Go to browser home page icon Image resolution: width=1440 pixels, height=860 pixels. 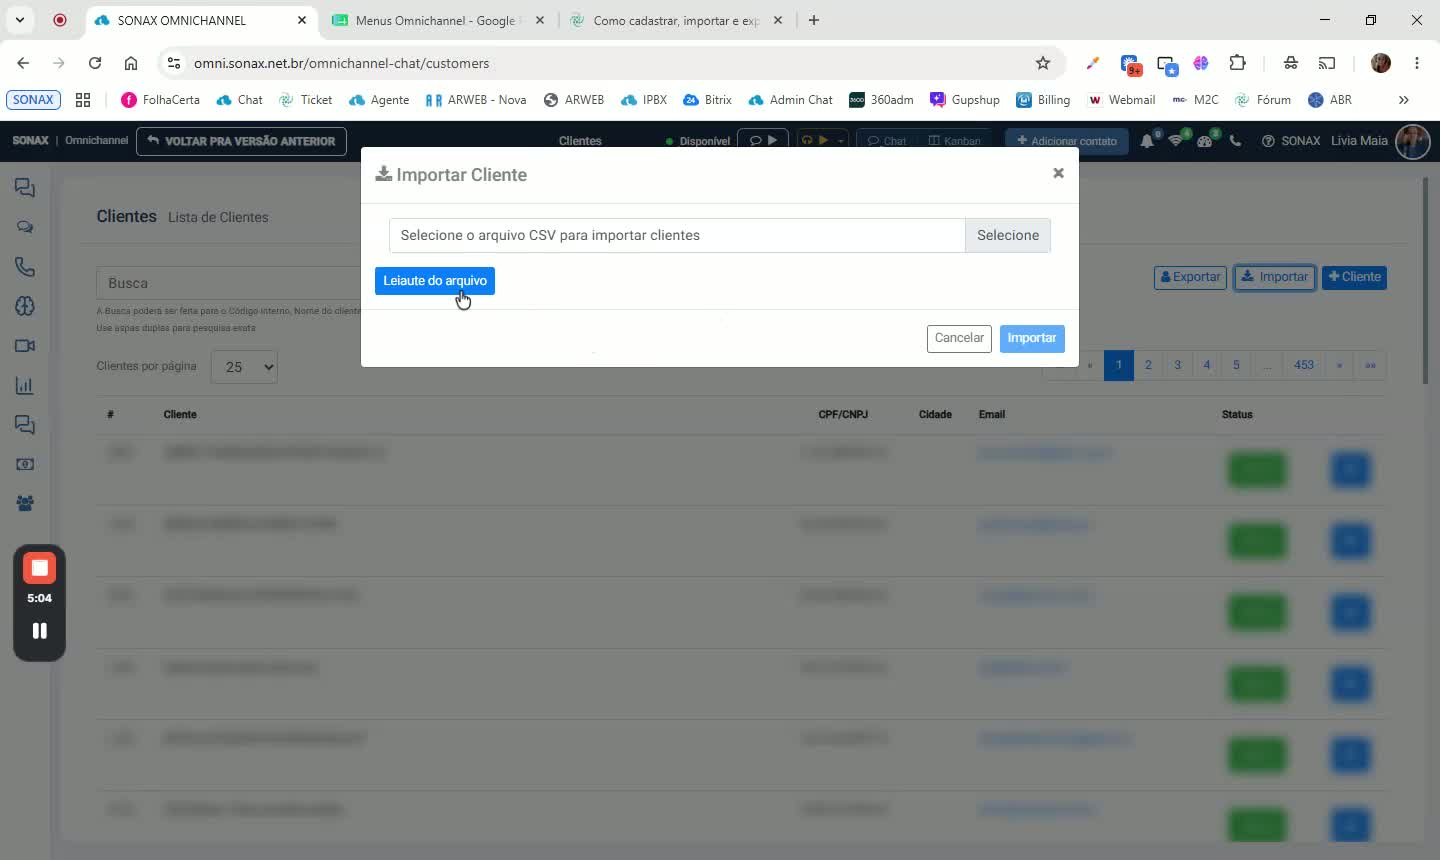[131, 63]
